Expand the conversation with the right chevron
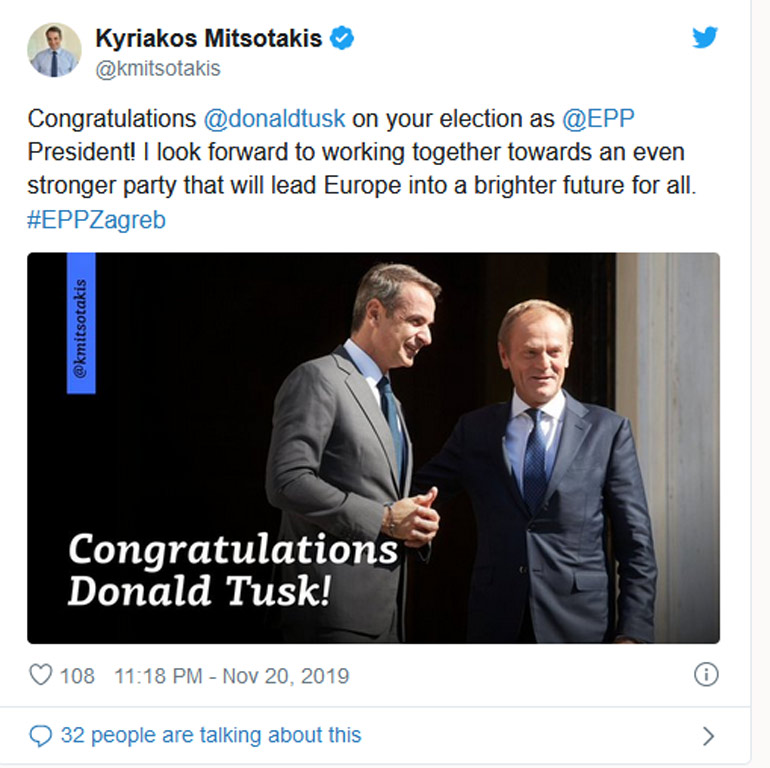Viewport: 770px width, 768px height. 708,736
